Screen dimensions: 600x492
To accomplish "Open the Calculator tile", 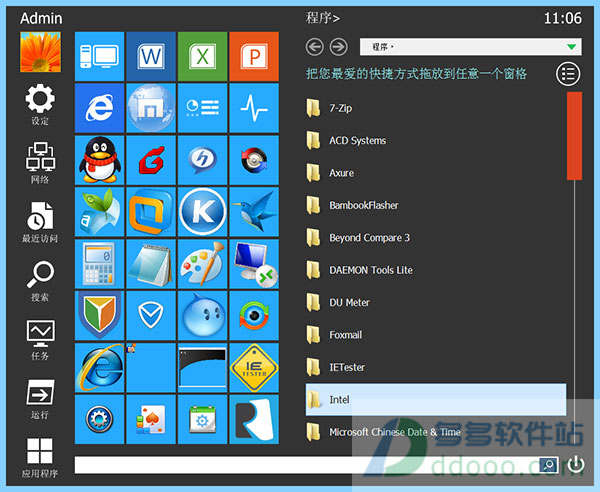I will click(99, 264).
